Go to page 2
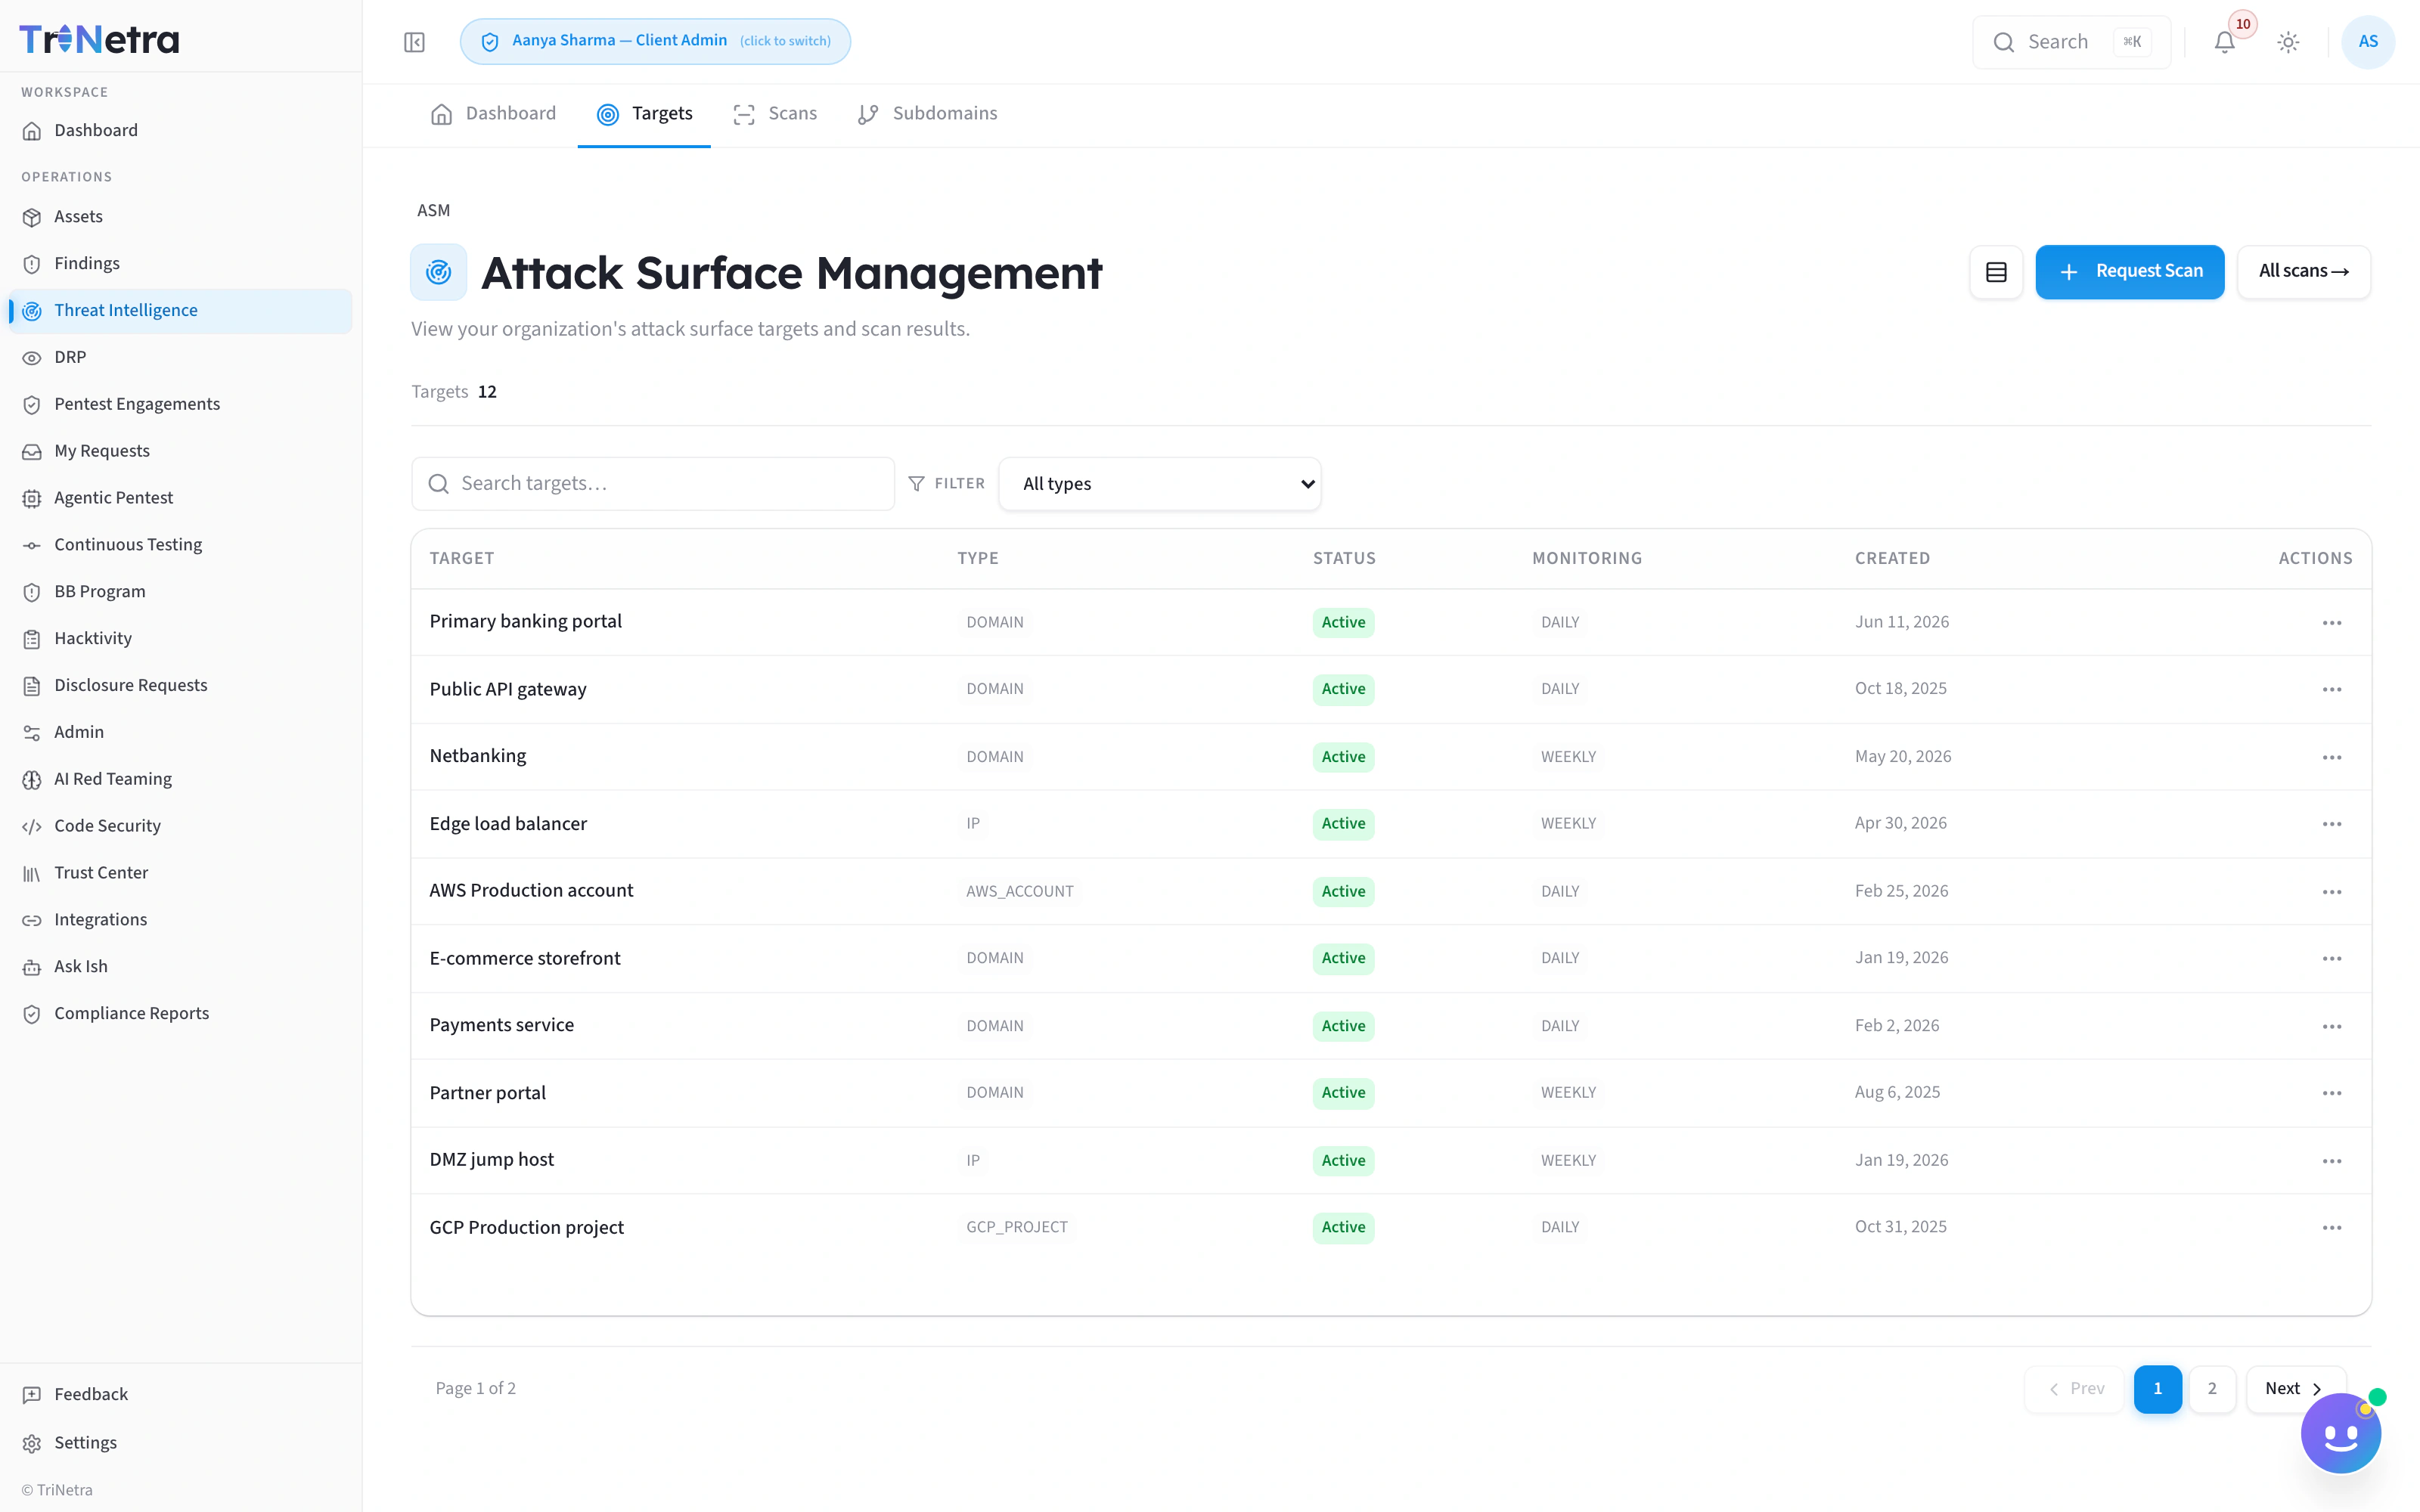This screenshot has height=1512, width=2420. (x=2212, y=1389)
